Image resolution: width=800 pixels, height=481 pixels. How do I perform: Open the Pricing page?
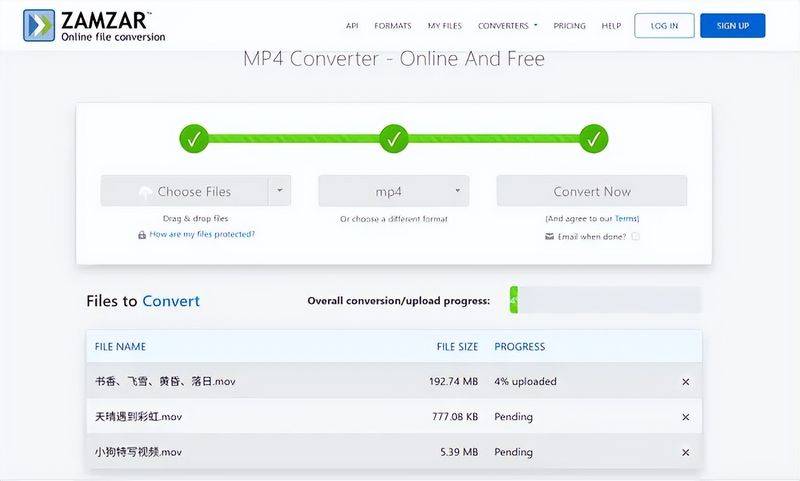click(x=569, y=26)
